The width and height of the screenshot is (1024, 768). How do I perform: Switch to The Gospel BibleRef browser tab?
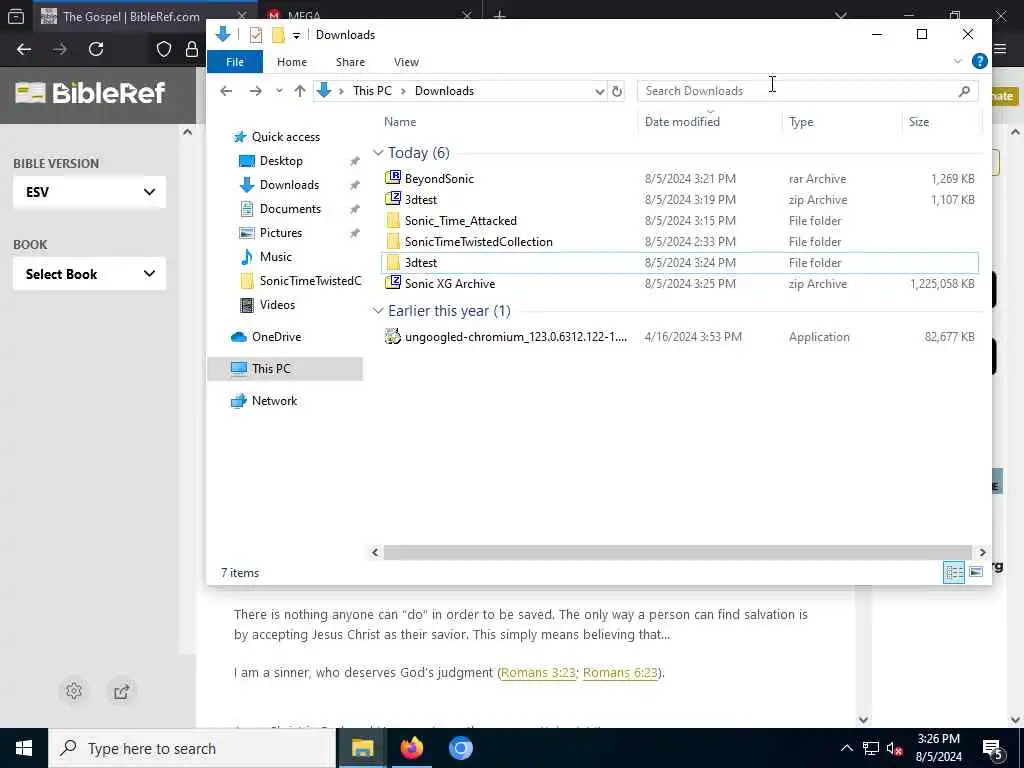131,16
